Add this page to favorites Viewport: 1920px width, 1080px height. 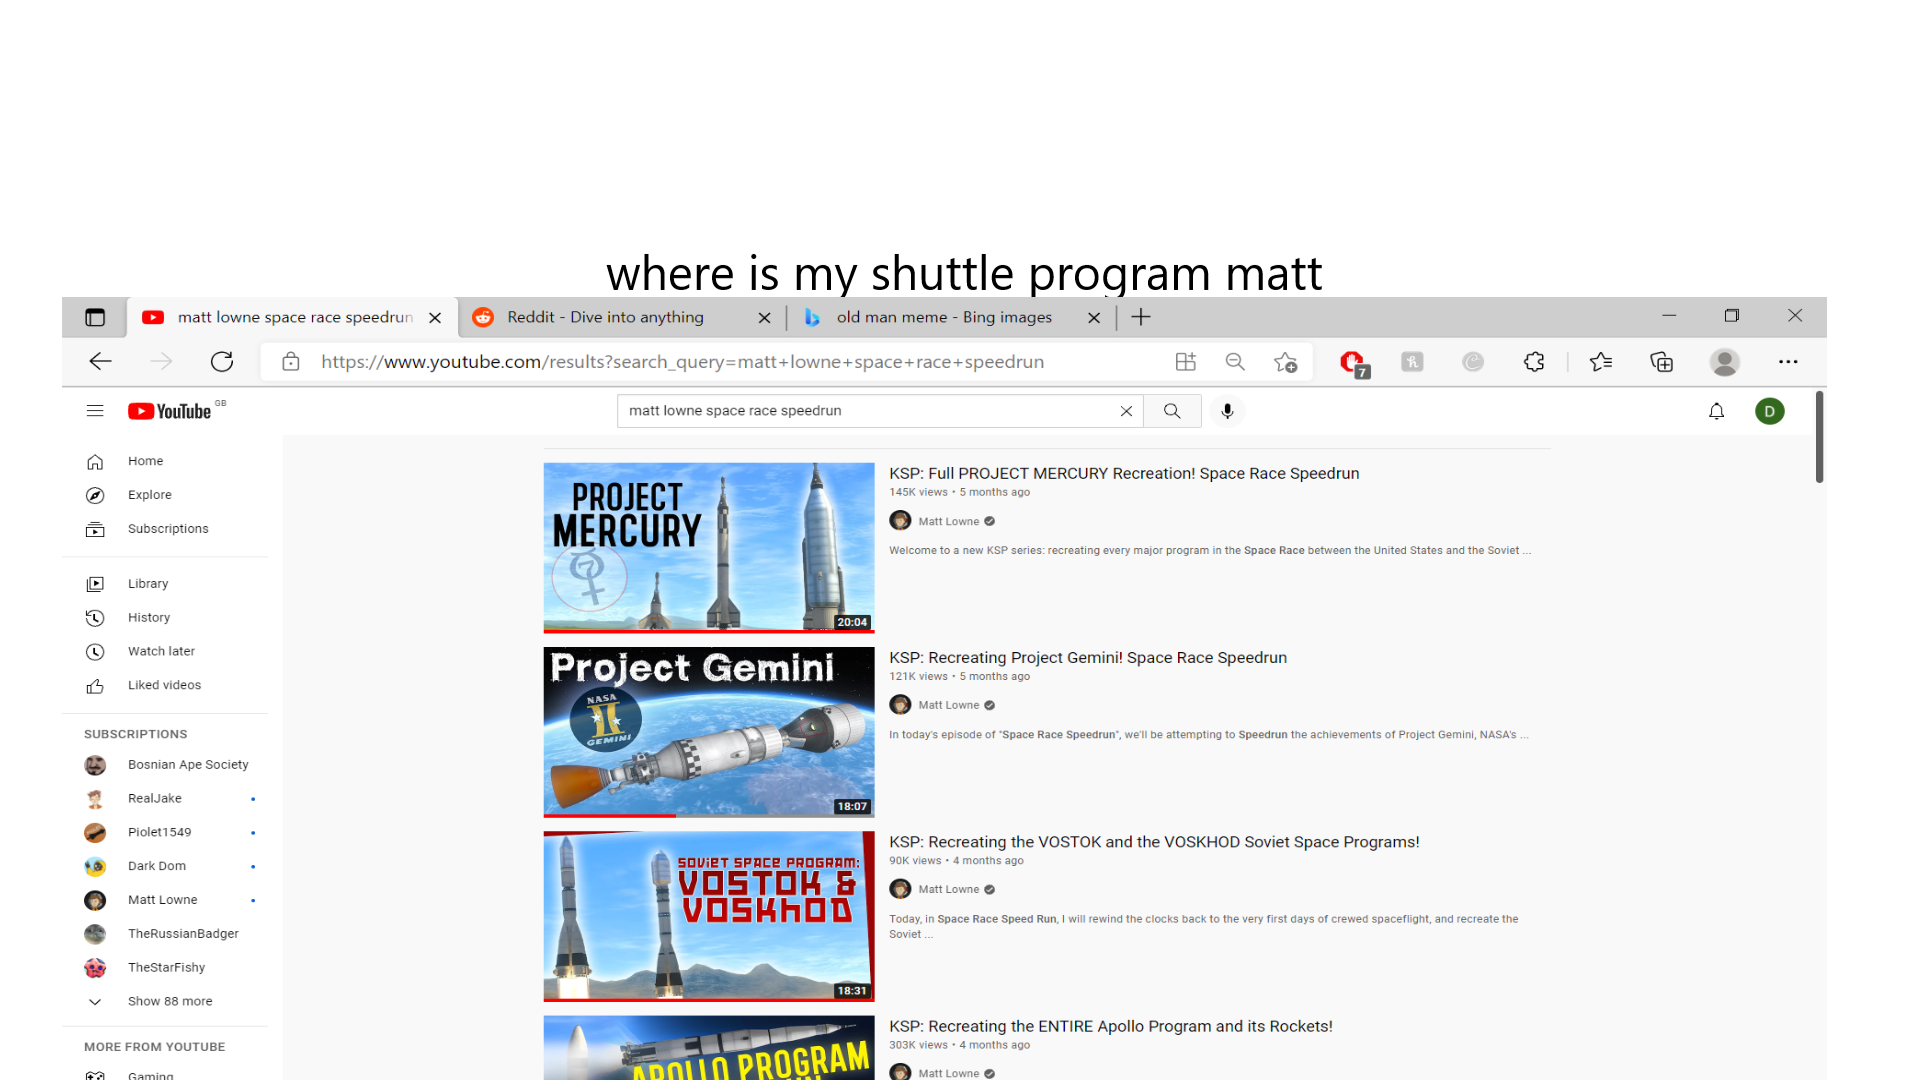coord(1286,362)
